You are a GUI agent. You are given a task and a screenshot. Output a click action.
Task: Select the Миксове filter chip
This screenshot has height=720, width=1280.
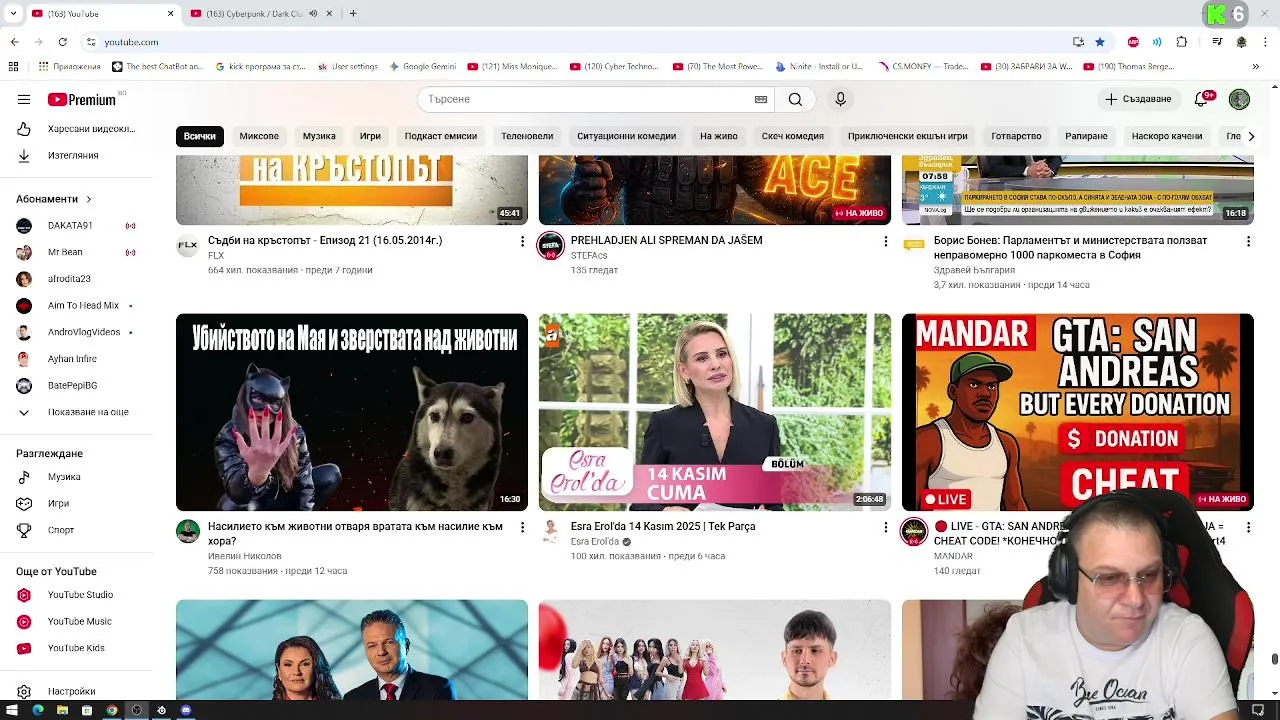(259, 136)
